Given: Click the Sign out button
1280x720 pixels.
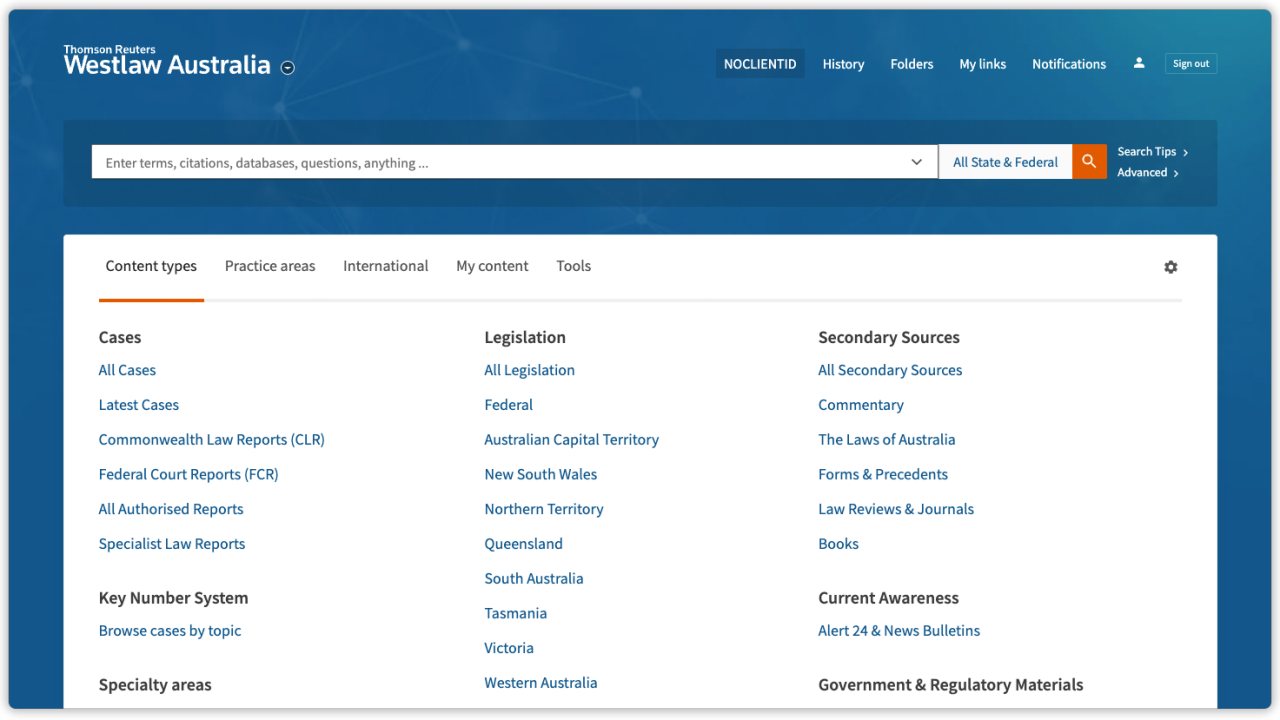Looking at the screenshot, I should [x=1190, y=62].
